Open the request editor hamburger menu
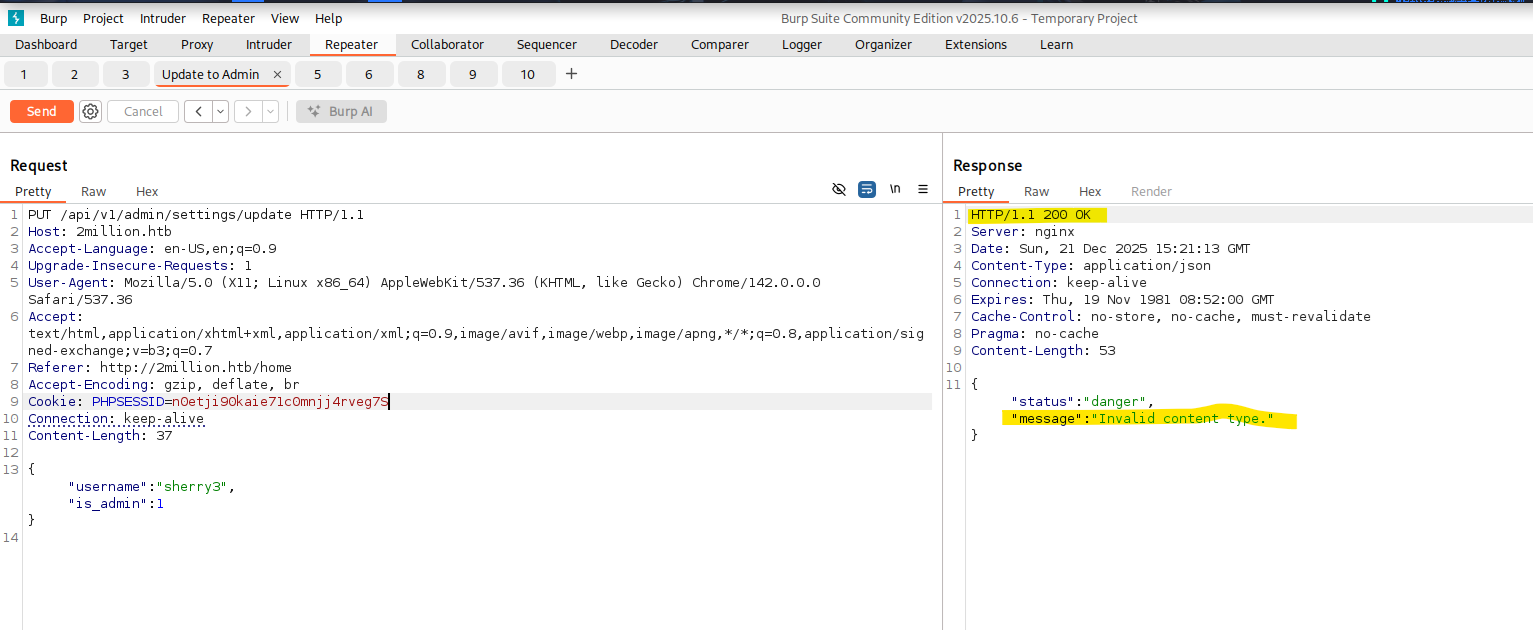Viewport: 1533px width, 630px height. 923,189
